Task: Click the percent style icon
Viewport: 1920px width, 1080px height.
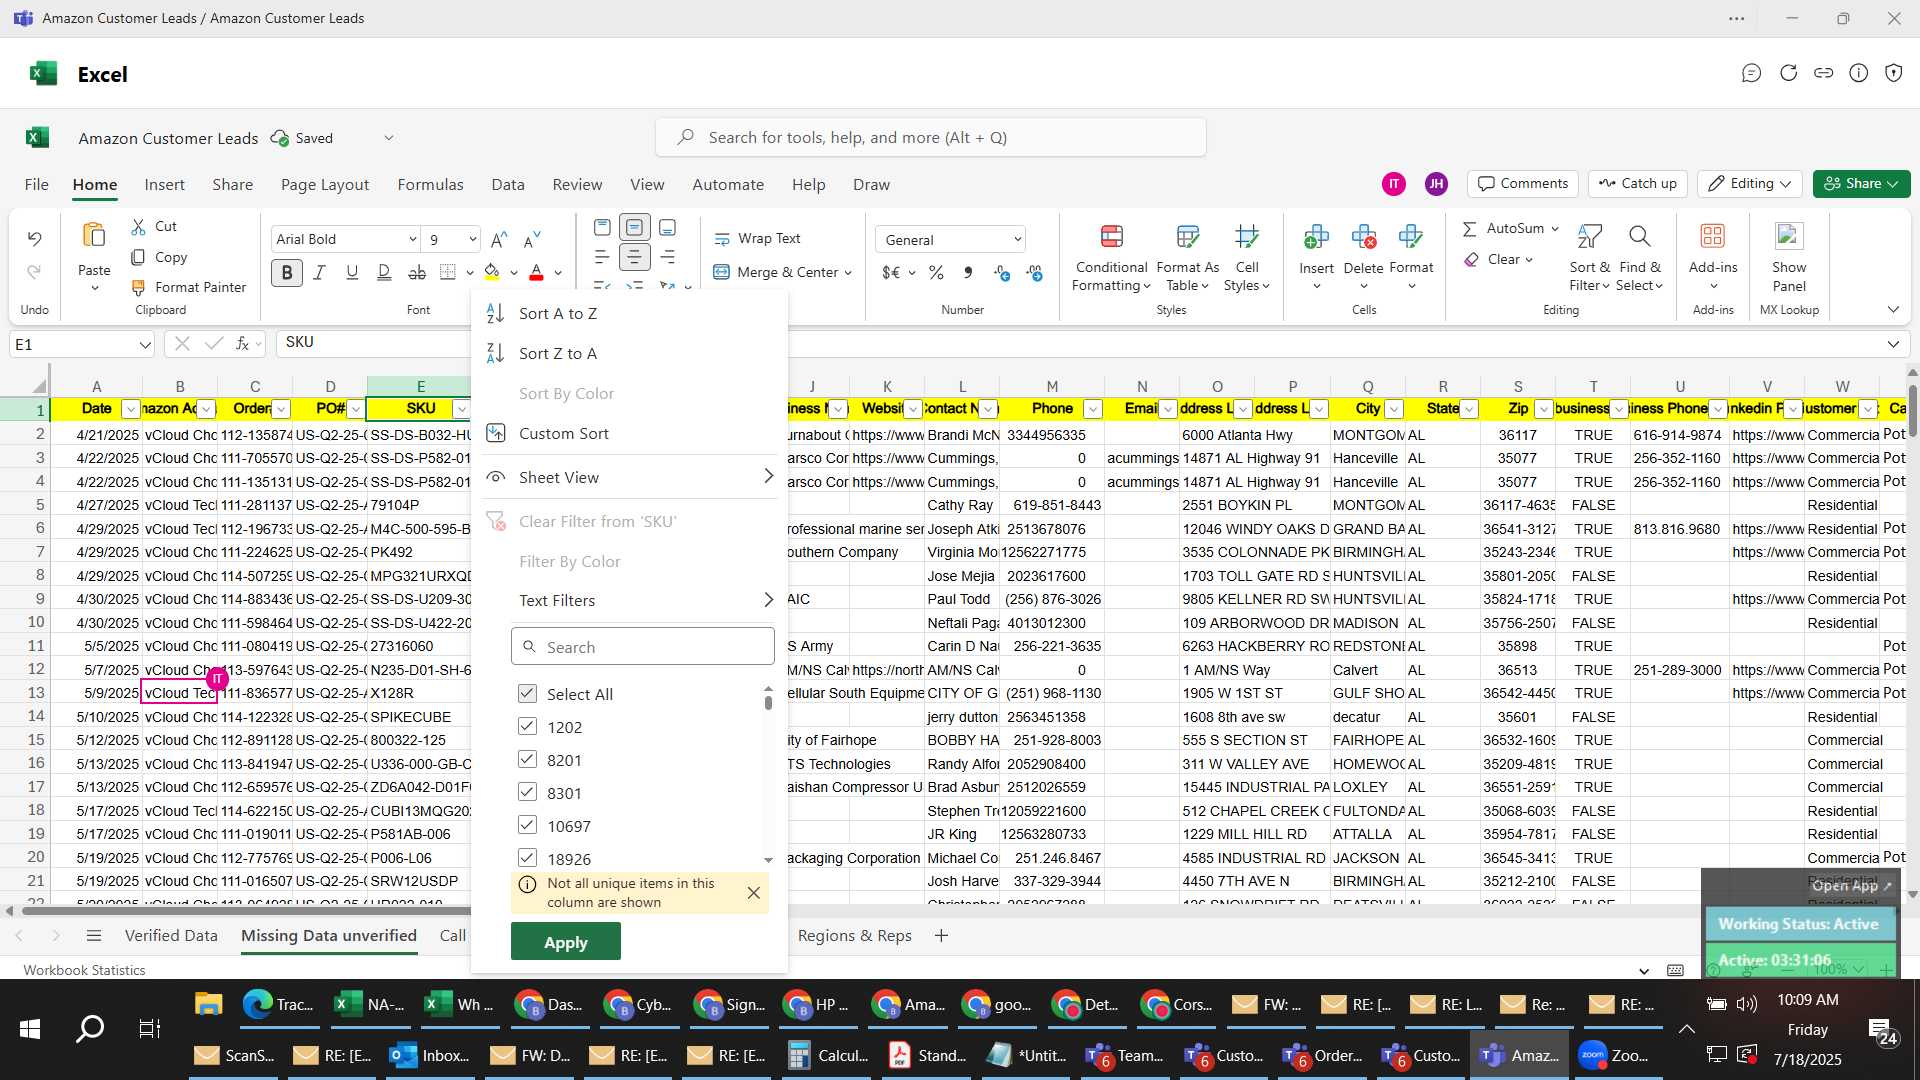Action: click(x=936, y=272)
